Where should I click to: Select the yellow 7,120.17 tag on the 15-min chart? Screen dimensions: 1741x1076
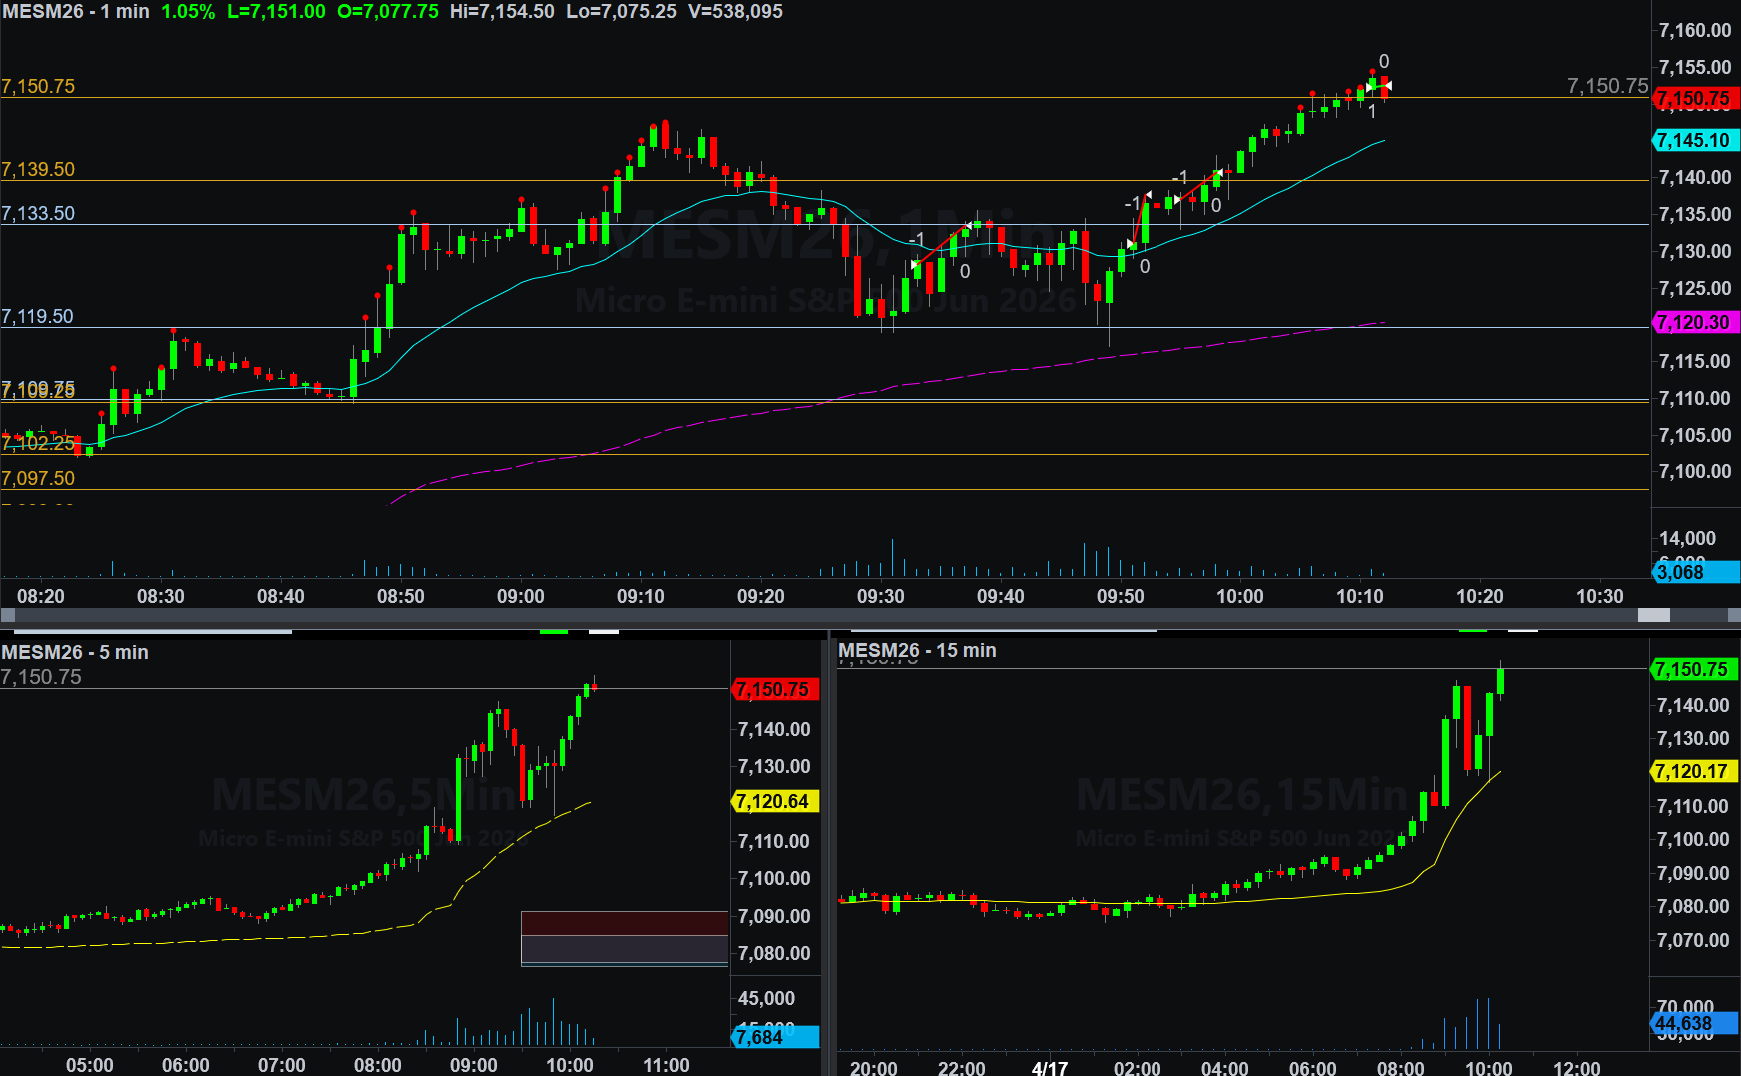pos(1694,771)
